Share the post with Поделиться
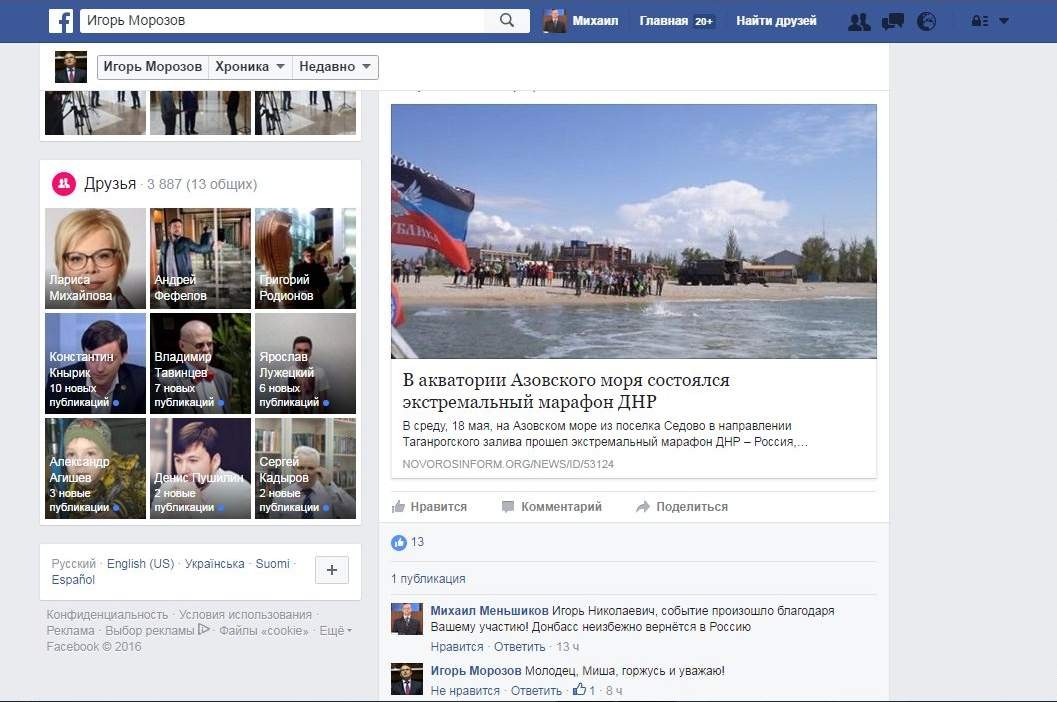This screenshot has width=1057, height=702. click(x=681, y=507)
